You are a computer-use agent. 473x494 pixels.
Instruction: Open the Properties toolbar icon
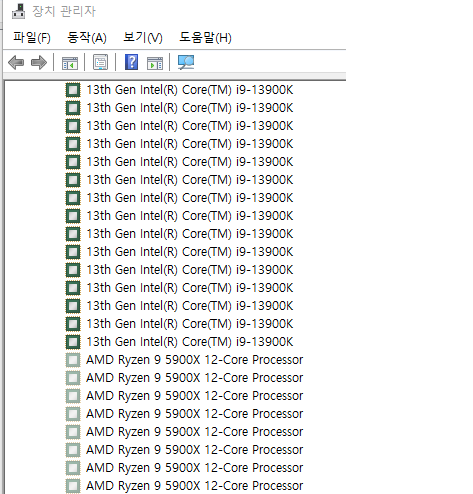click(x=100, y=62)
